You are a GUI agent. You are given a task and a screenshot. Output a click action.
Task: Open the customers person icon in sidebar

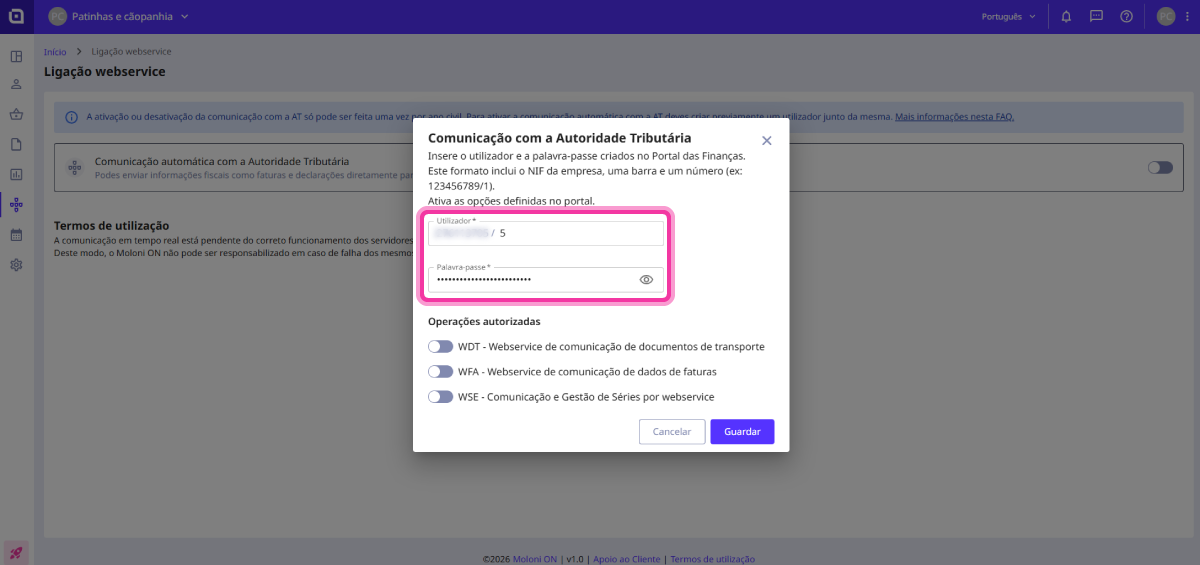(x=16, y=85)
